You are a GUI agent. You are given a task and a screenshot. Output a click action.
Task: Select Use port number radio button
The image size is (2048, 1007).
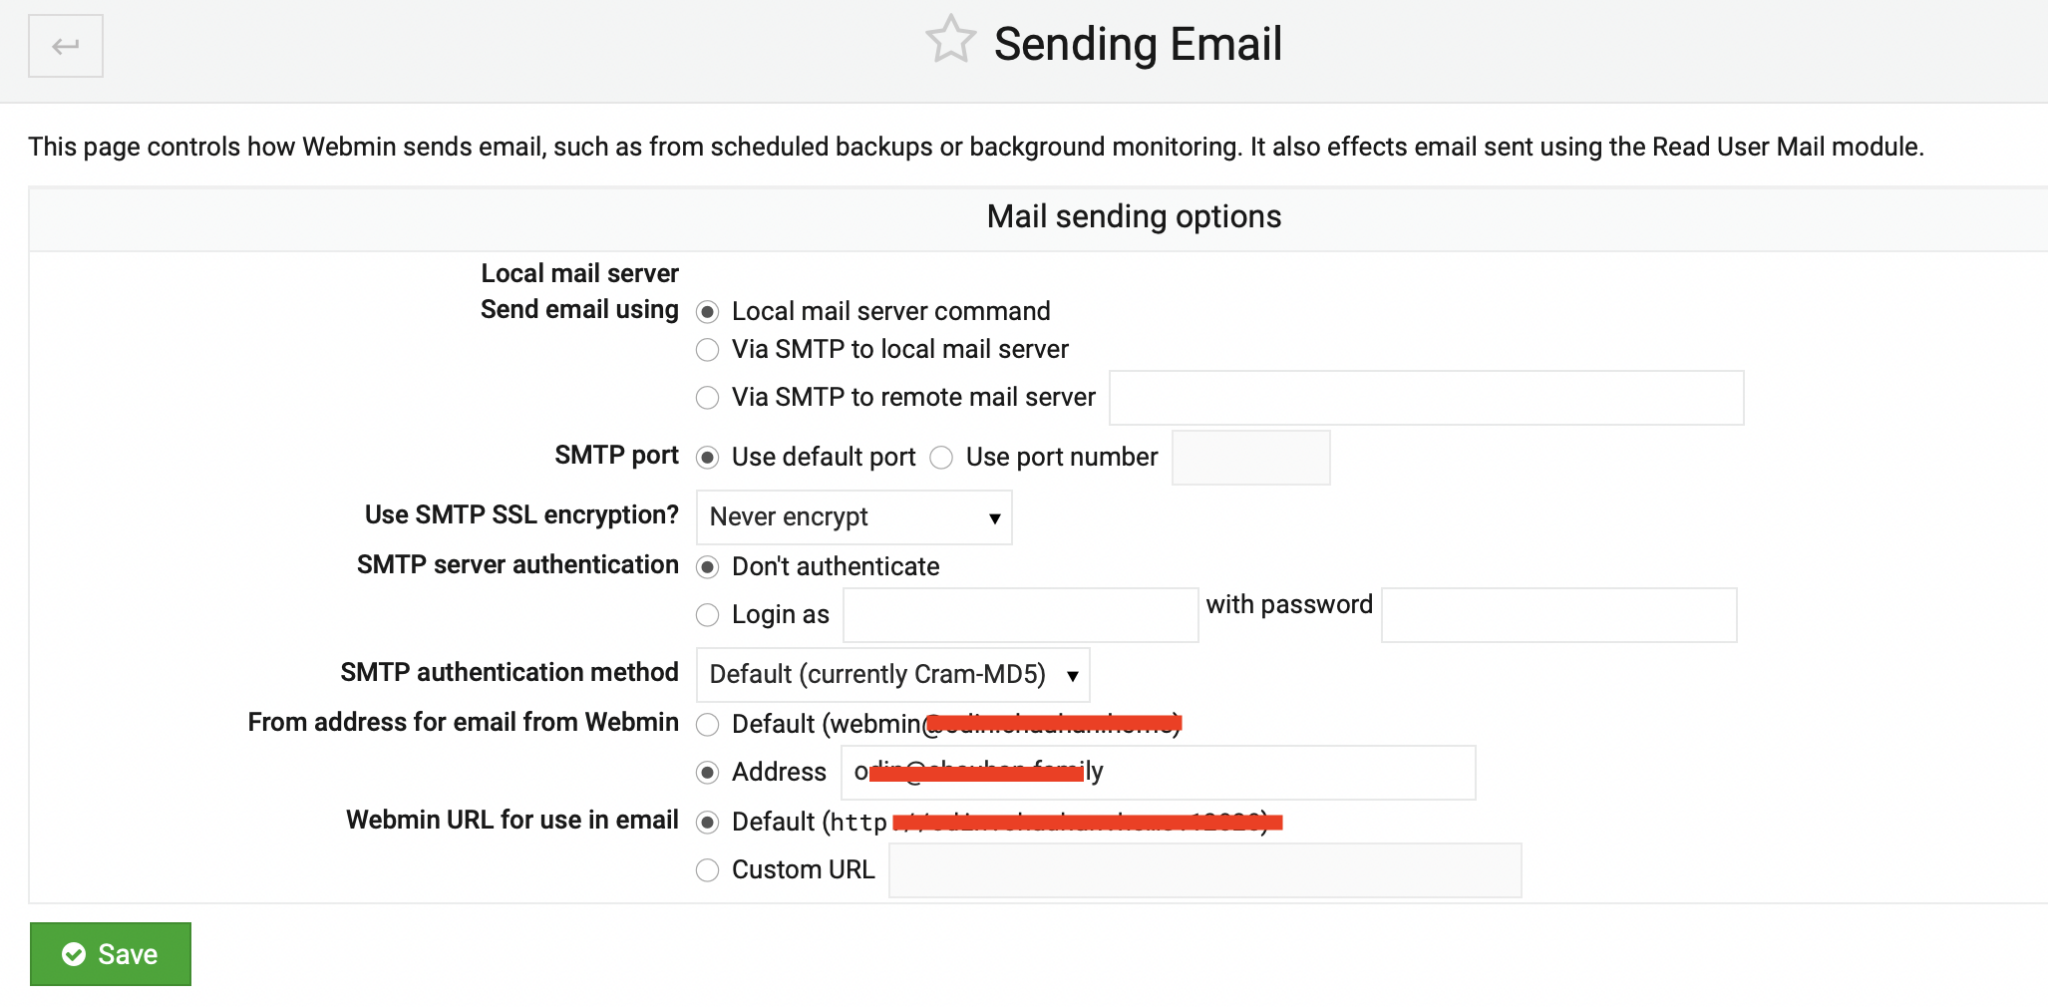941,458
